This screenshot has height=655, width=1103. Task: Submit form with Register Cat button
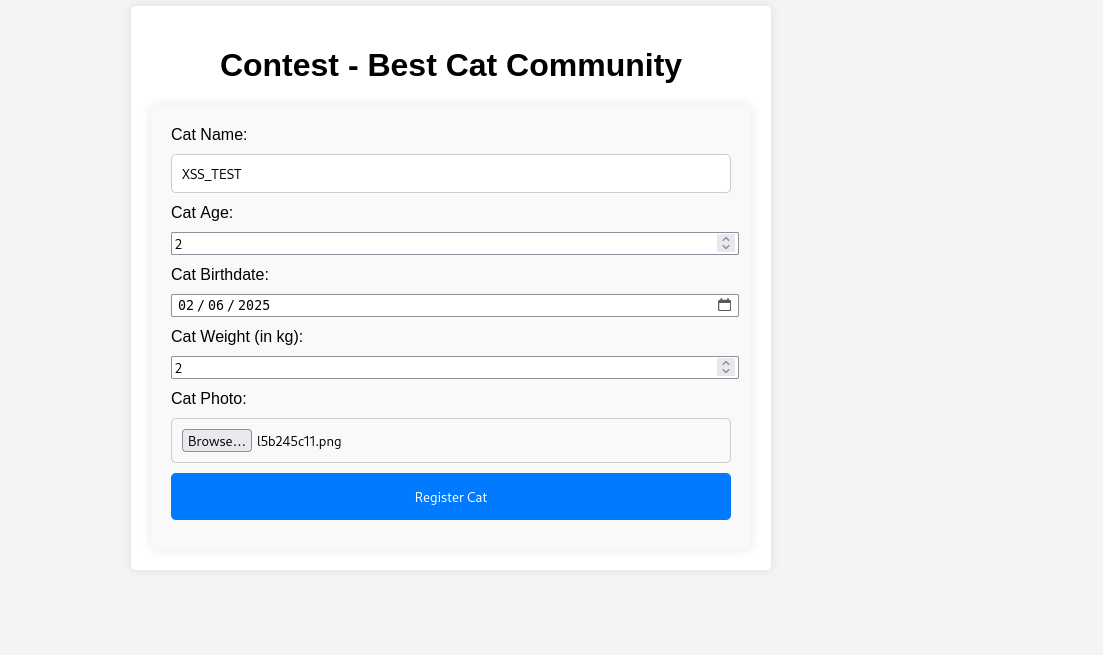coord(451,497)
